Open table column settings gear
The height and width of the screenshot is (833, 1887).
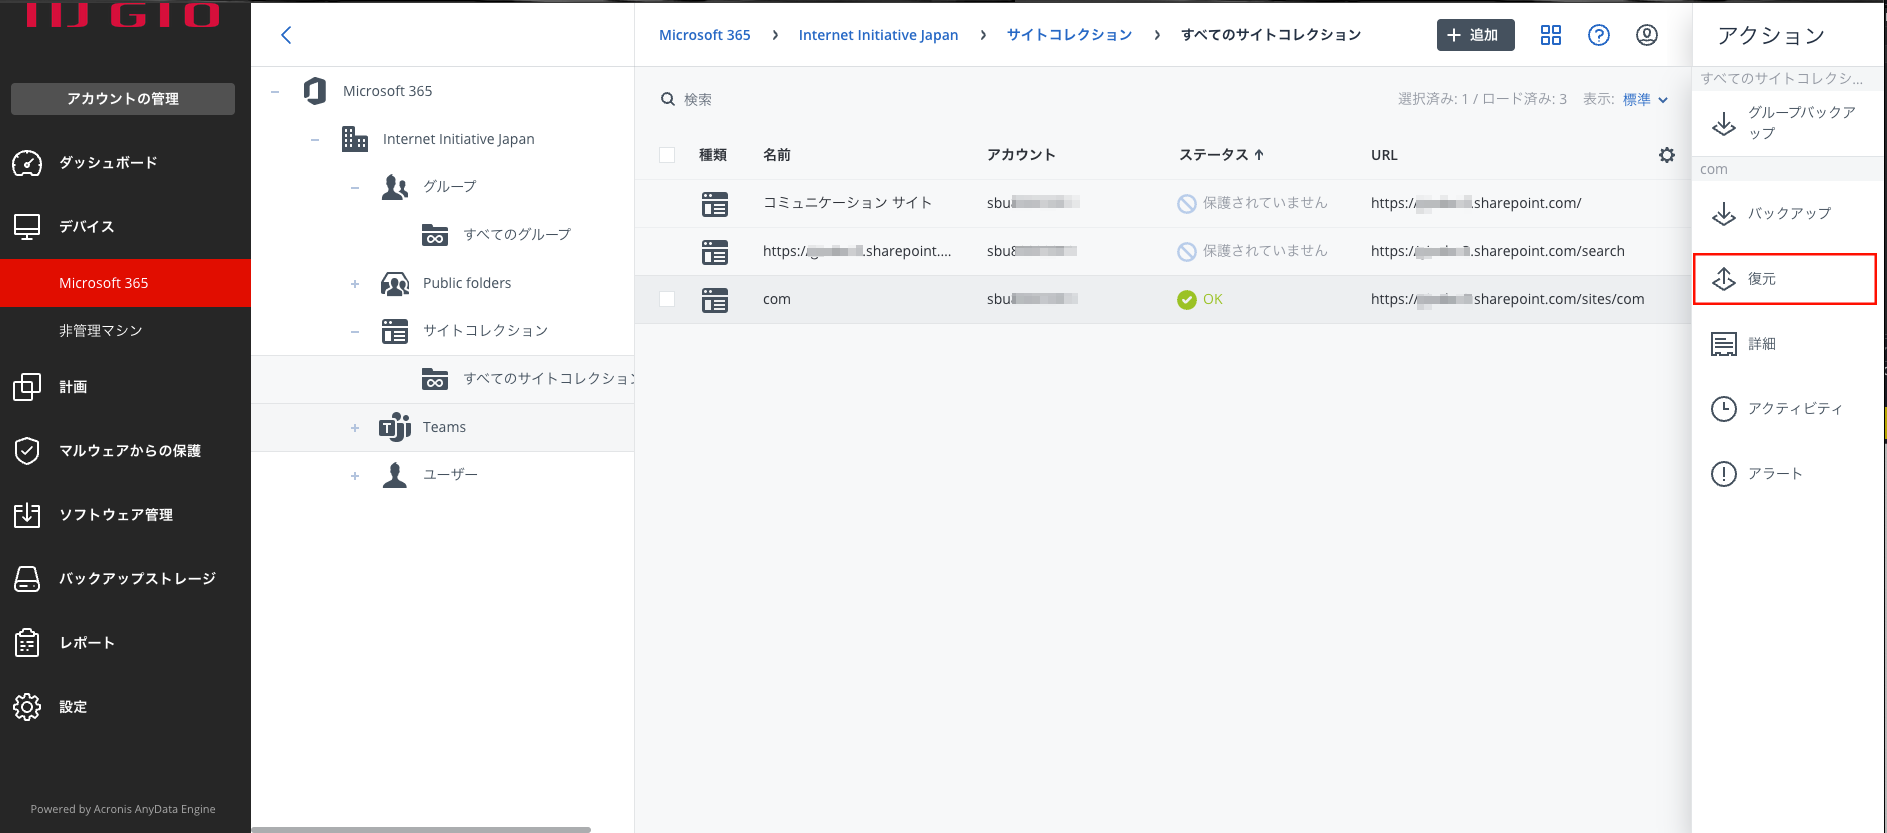point(1667,155)
